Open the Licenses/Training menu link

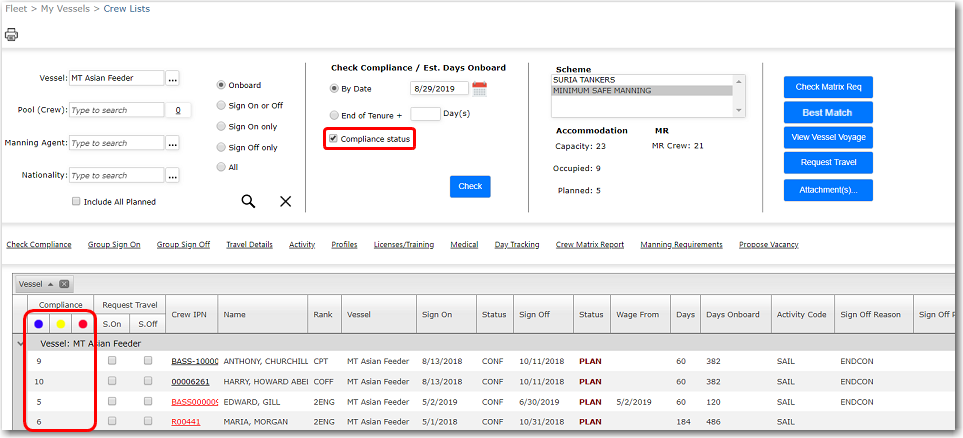[403, 245]
